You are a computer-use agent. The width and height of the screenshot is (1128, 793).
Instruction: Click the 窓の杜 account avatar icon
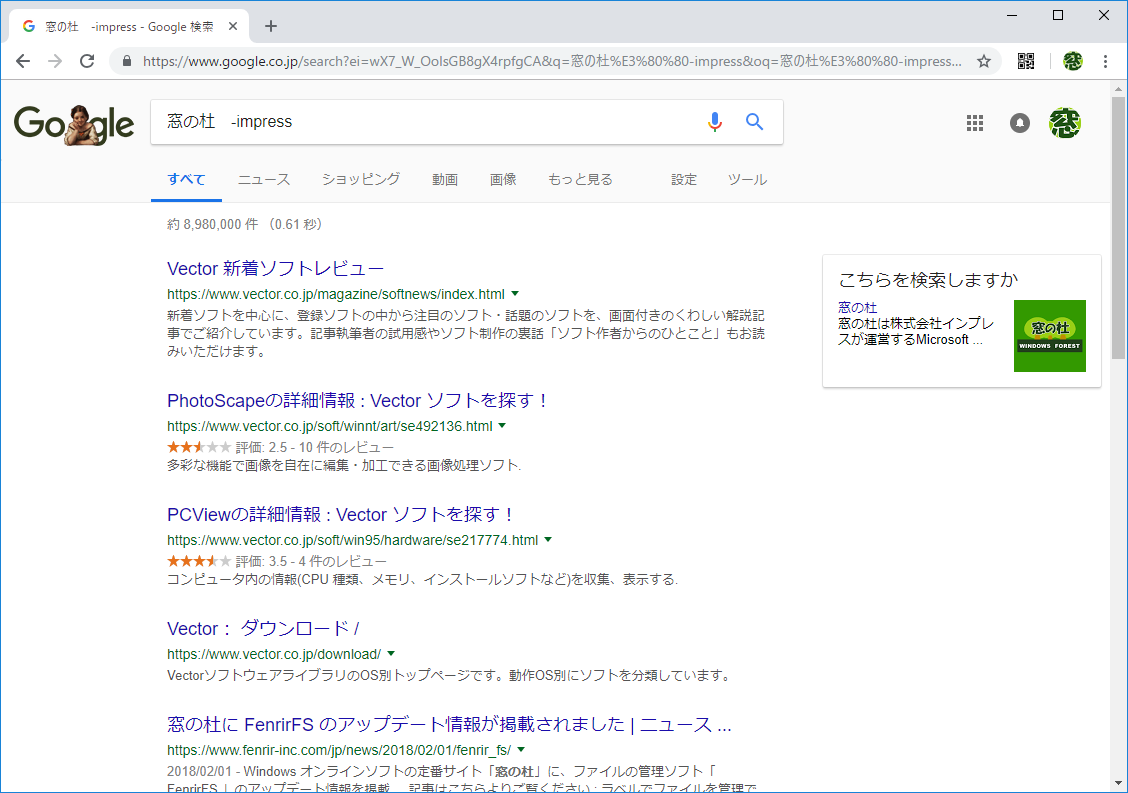coord(1064,122)
